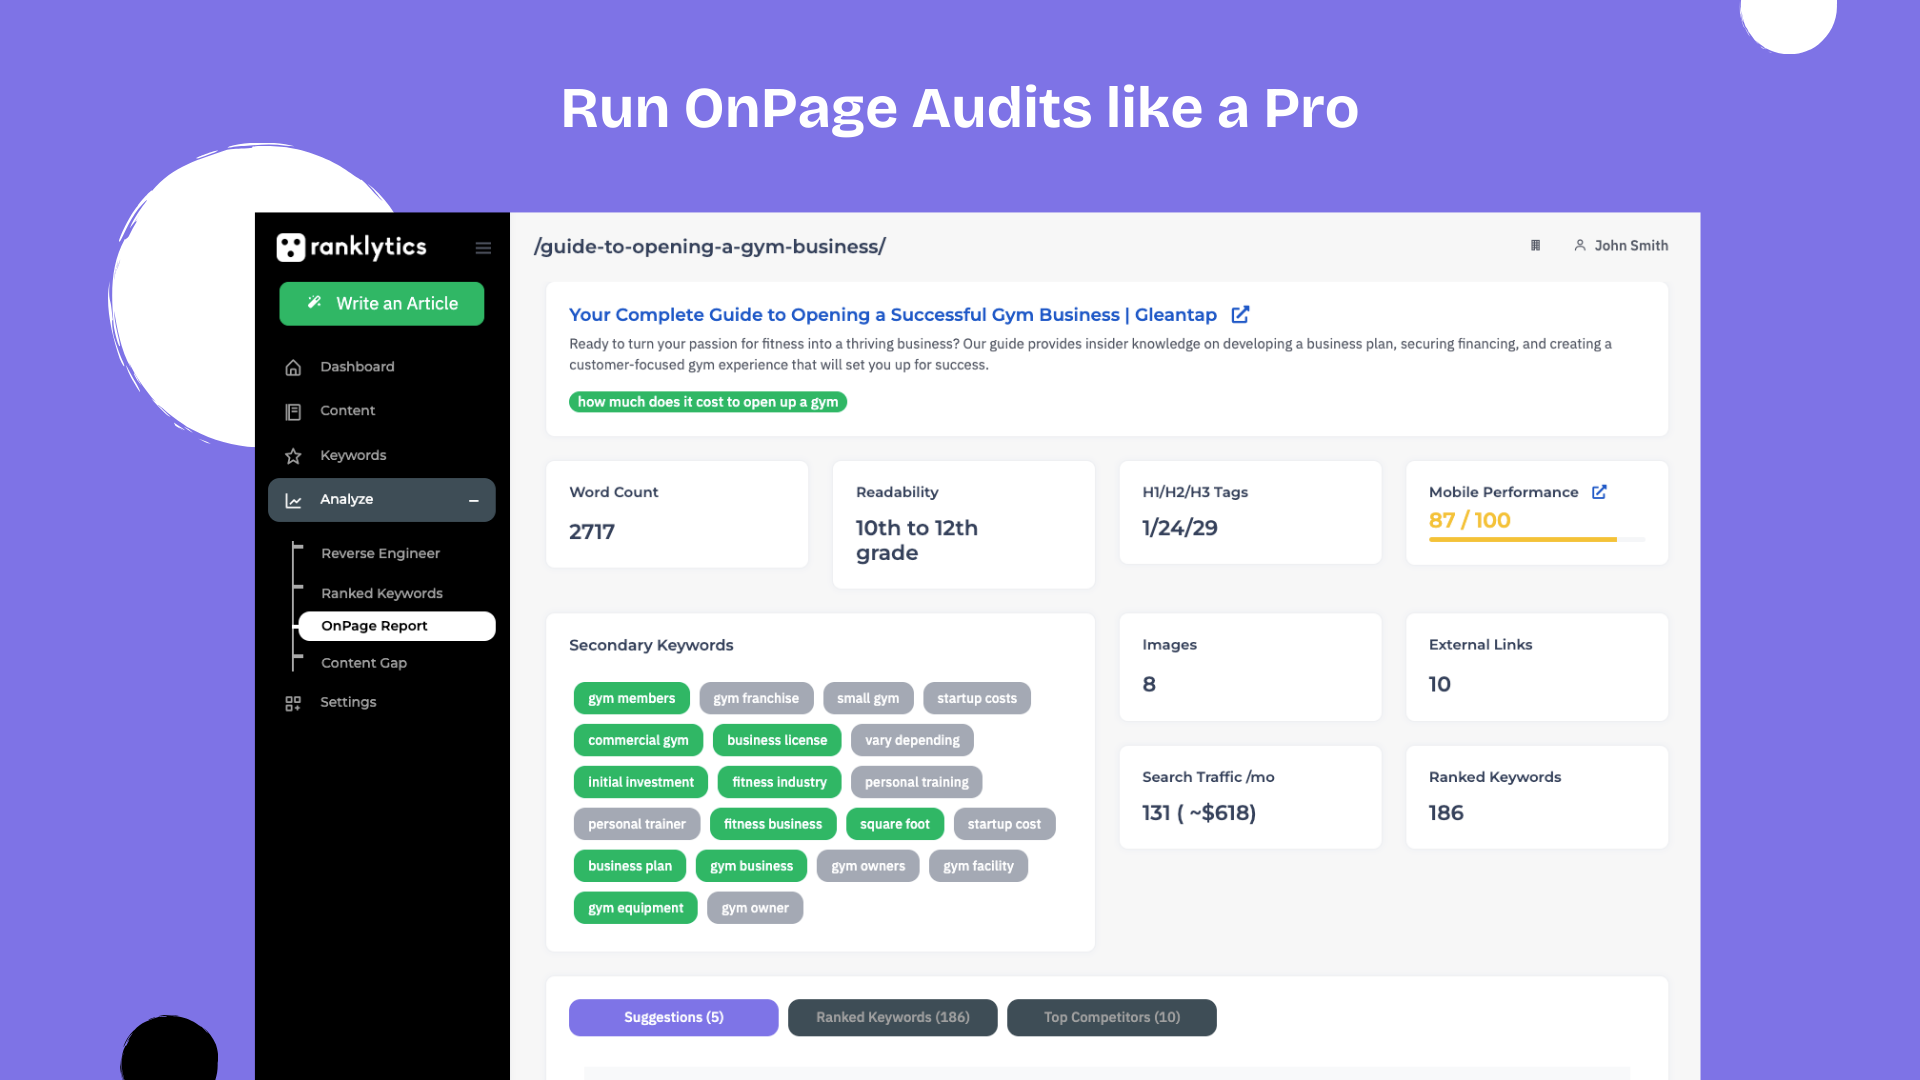This screenshot has width=1920, height=1080.
Task: Click the Settings navigation icon
Action: click(291, 702)
